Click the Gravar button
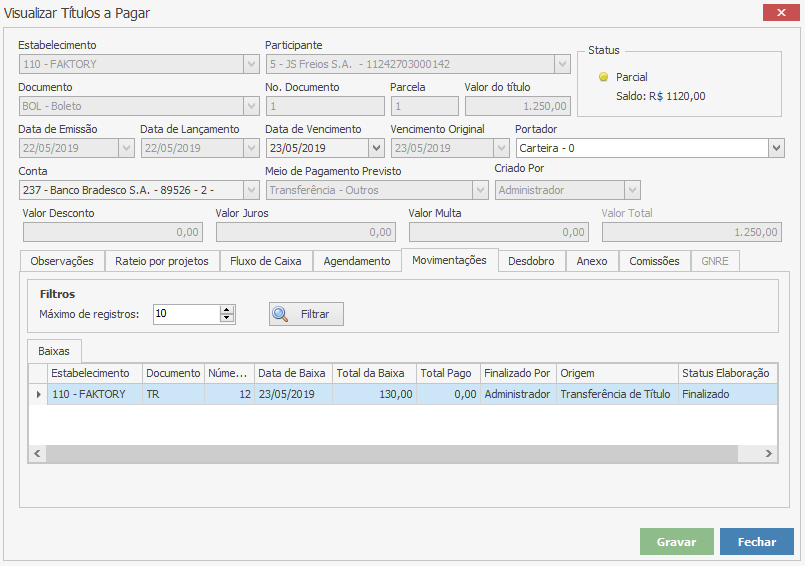Image resolution: width=805 pixels, height=566 pixels. pos(676,542)
